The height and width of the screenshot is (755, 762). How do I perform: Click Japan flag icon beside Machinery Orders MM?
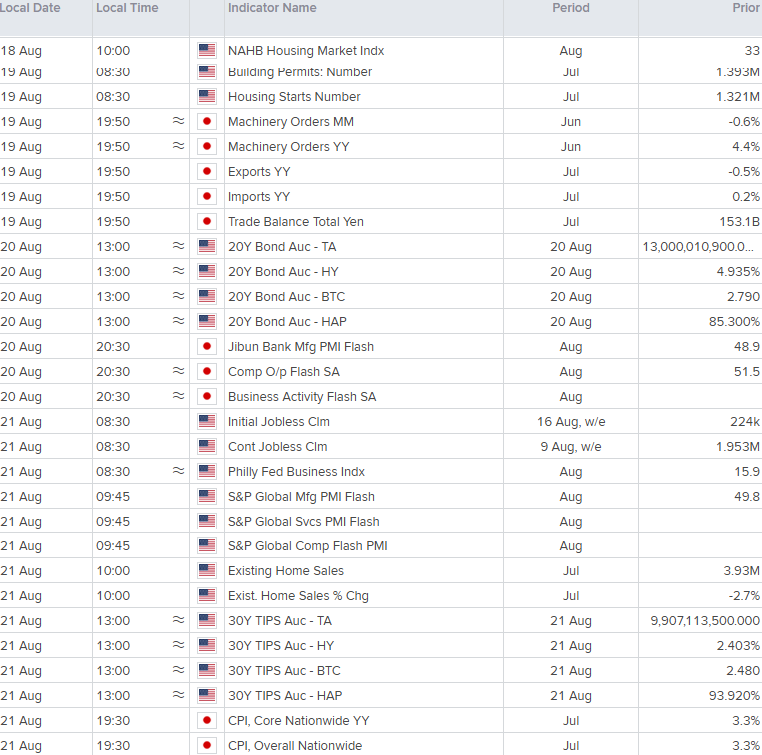(x=207, y=121)
